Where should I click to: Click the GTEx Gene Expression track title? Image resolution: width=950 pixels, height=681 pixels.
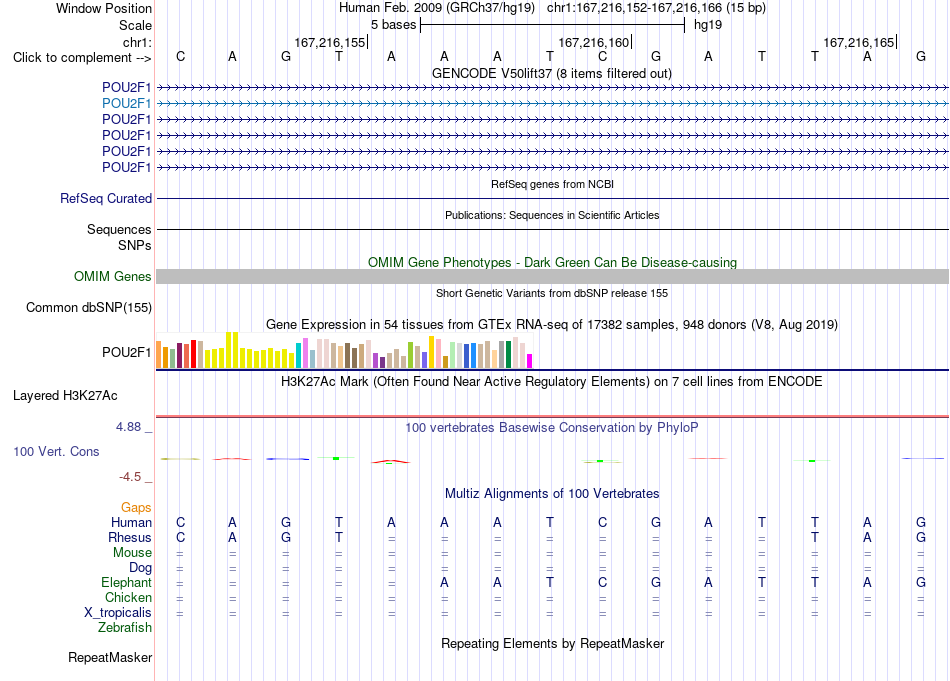(x=552, y=325)
